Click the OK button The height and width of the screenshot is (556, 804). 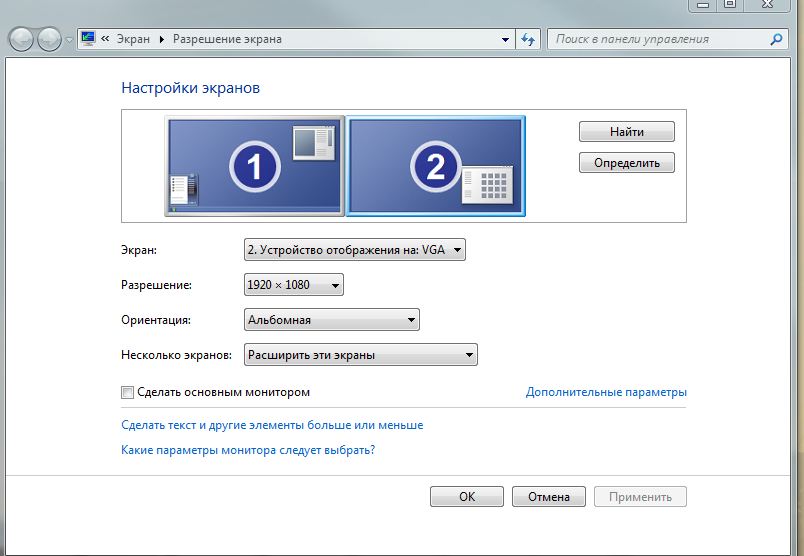tap(467, 497)
